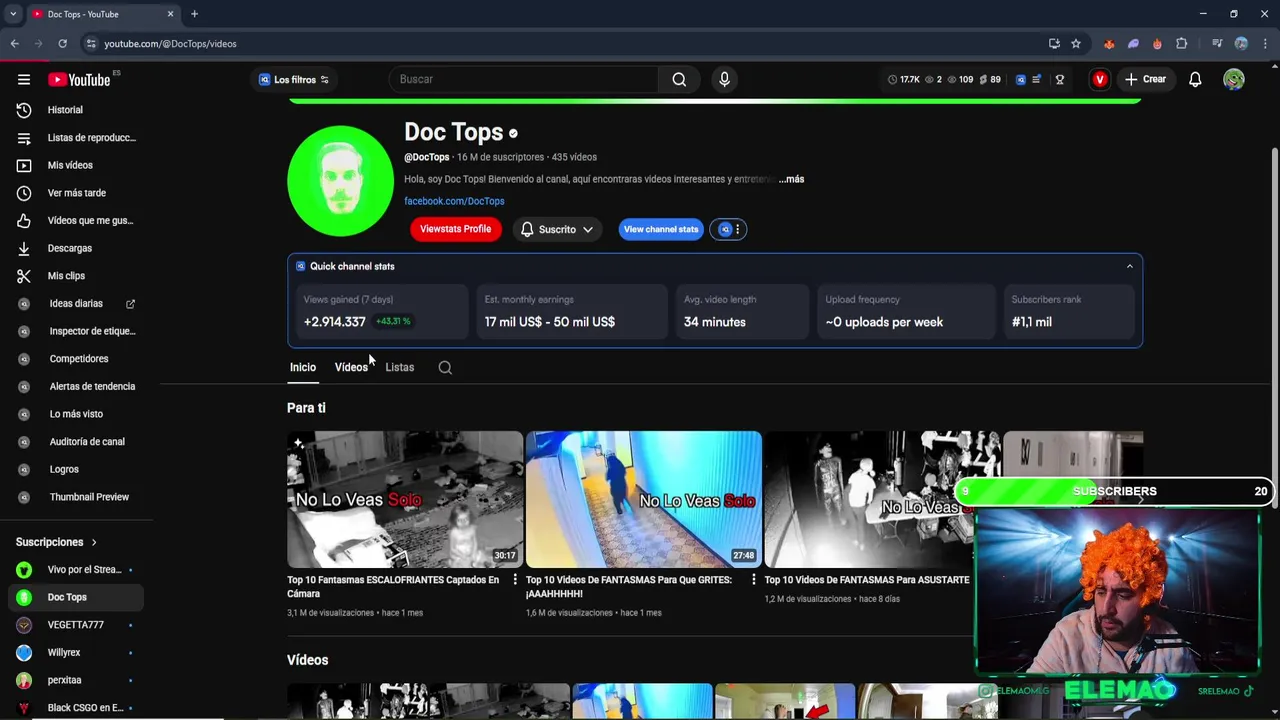
Task: Click the Viewstats Profile button
Action: coord(455,229)
